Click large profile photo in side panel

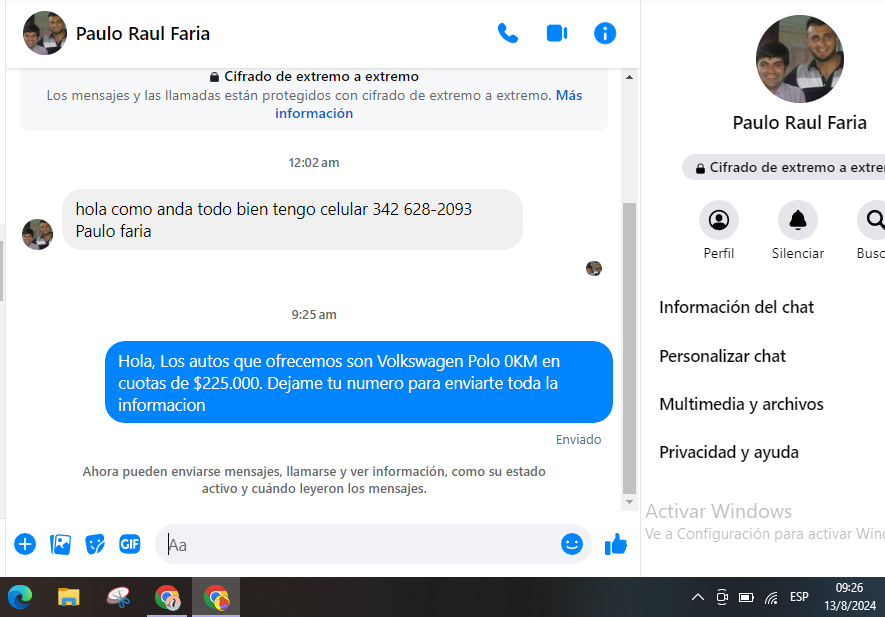coord(800,59)
